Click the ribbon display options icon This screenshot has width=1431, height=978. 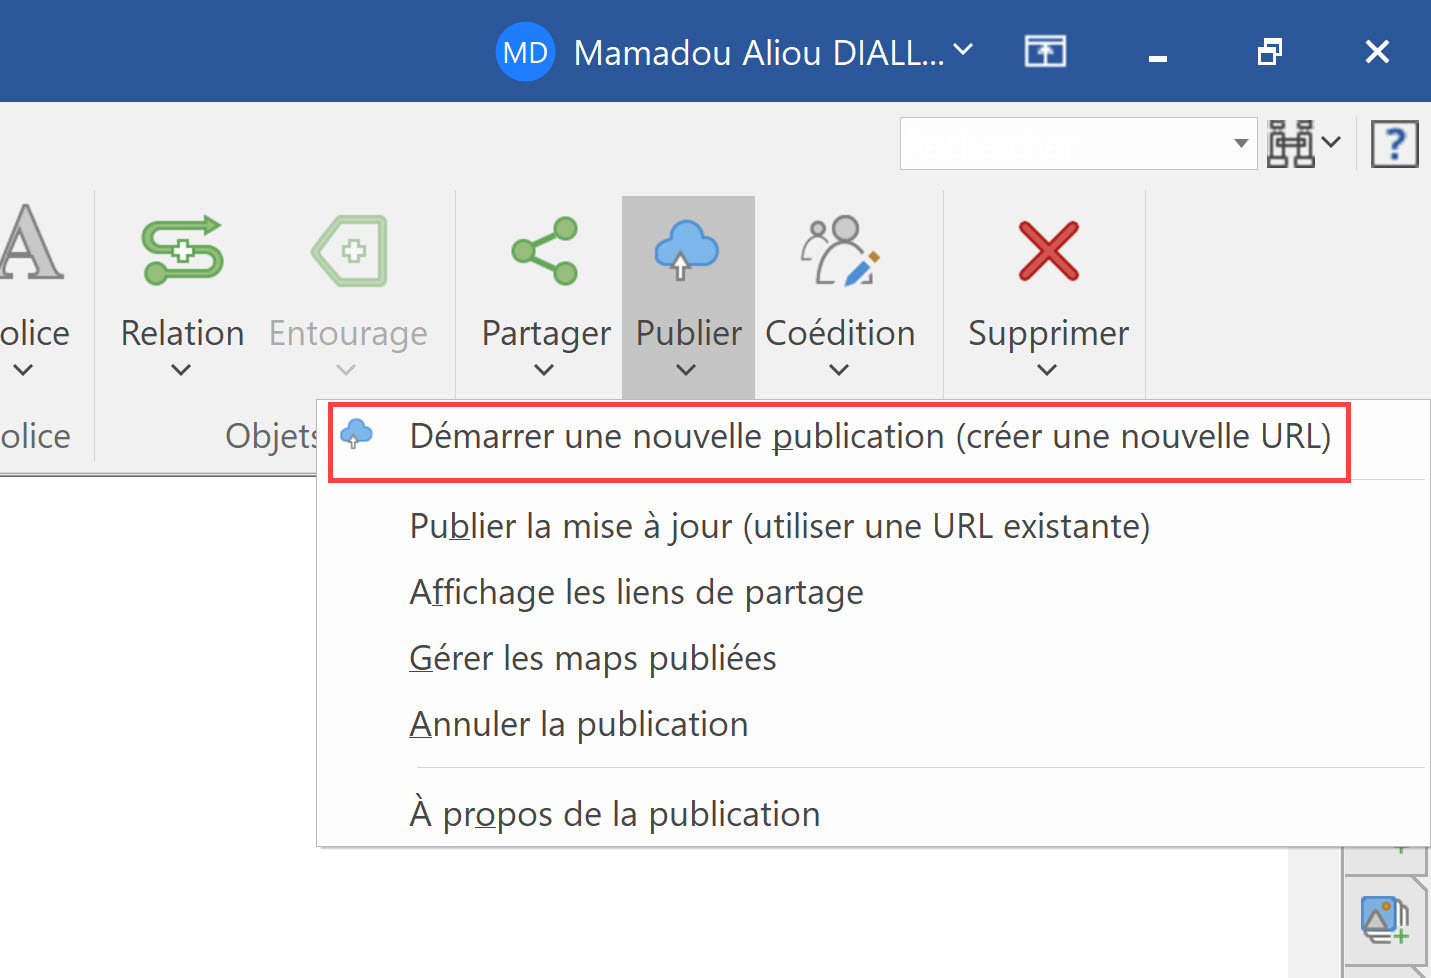[1045, 51]
